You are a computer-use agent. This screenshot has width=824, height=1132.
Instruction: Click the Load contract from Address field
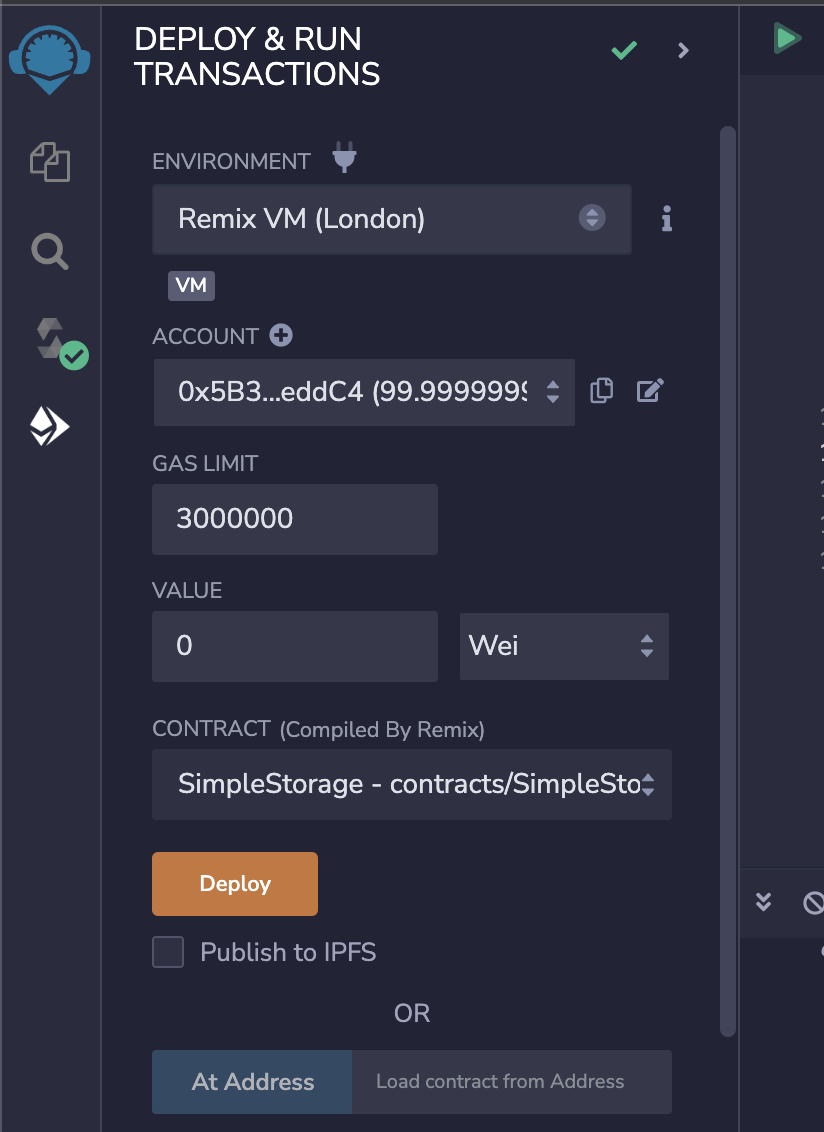512,1081
